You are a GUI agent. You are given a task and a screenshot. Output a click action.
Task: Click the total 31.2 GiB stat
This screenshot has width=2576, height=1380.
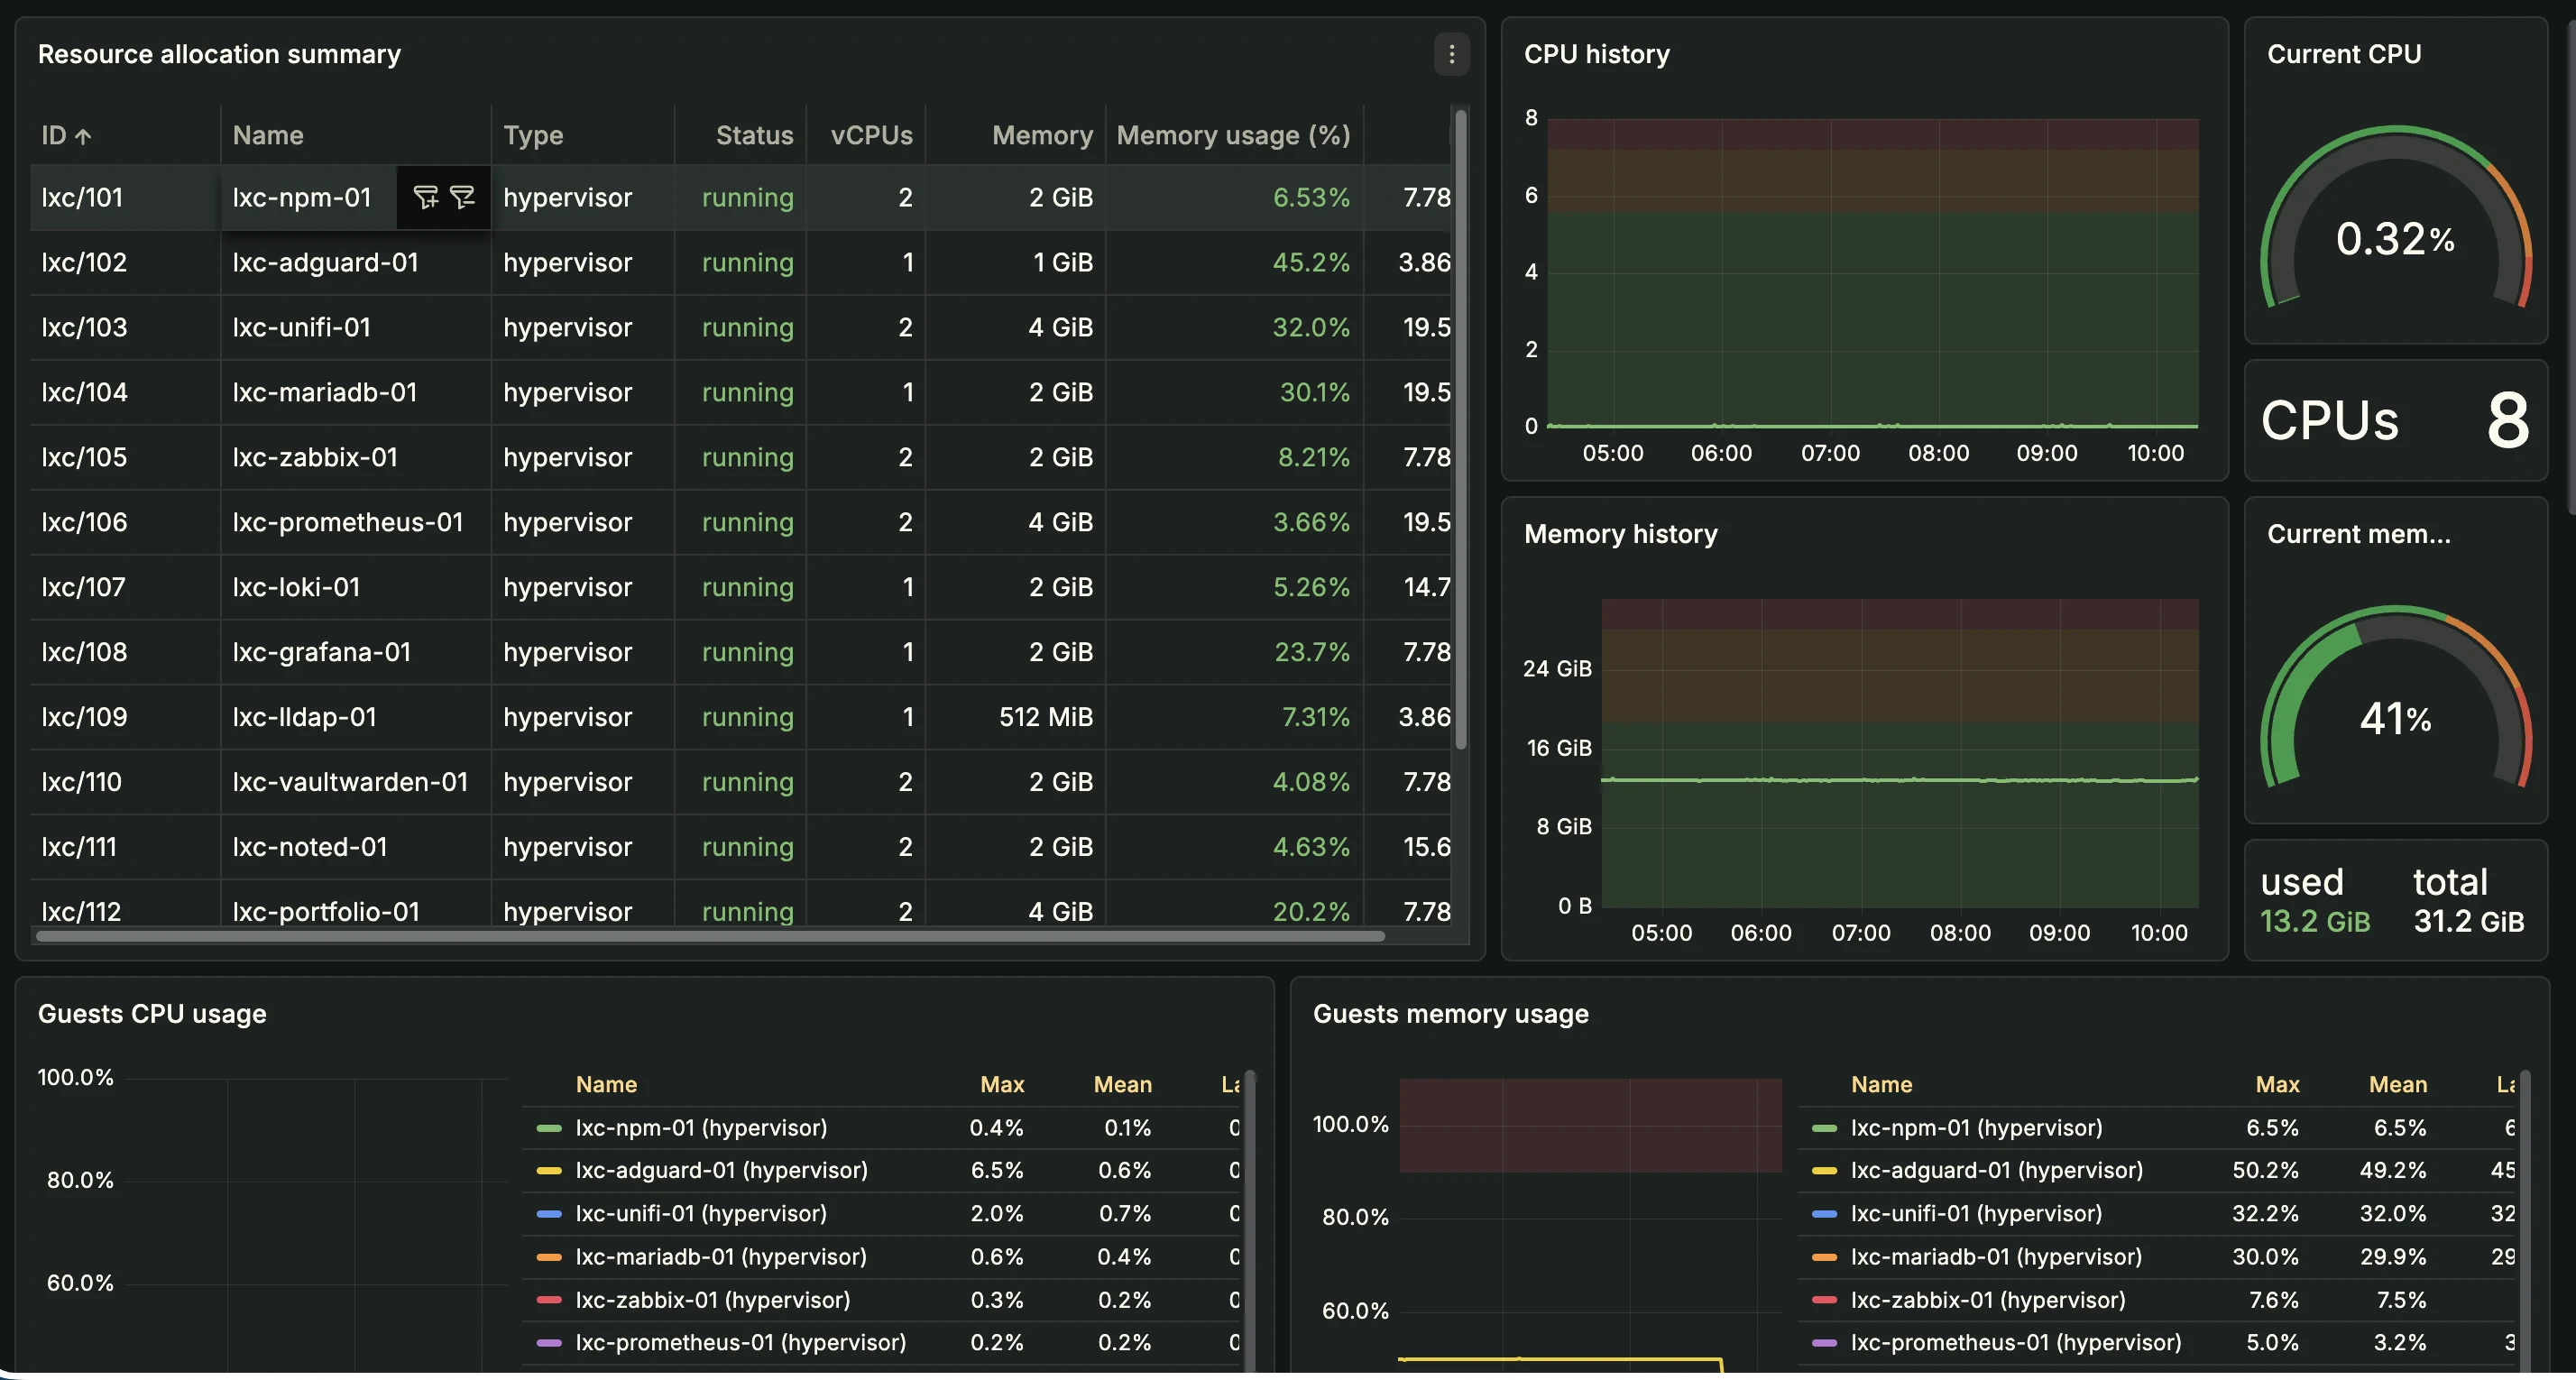[2468, 901]
